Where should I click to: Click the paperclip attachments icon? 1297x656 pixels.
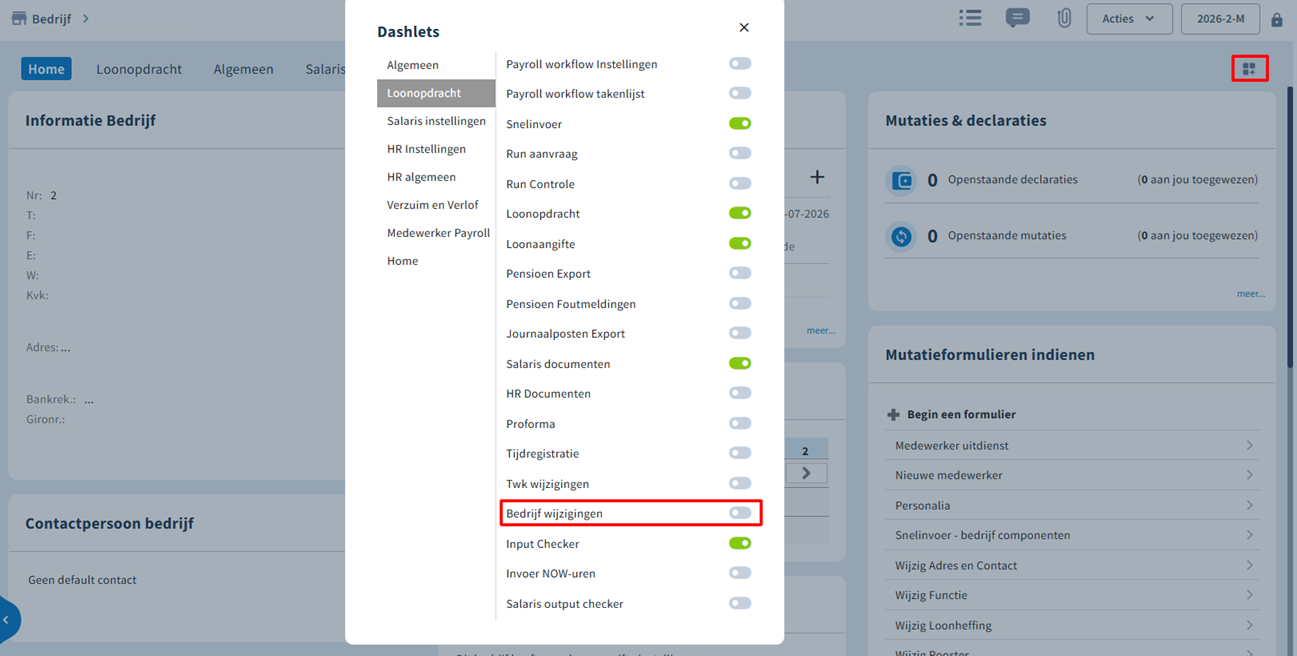coord(1064,18)
